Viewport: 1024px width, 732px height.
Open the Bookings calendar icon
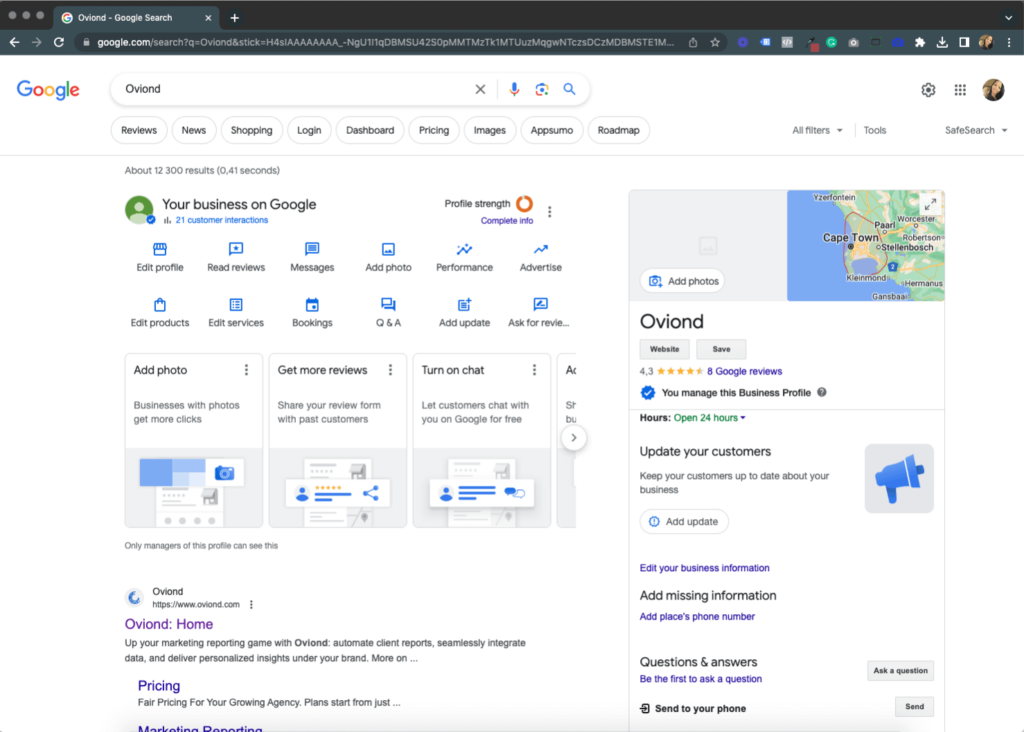coord(312,305)
